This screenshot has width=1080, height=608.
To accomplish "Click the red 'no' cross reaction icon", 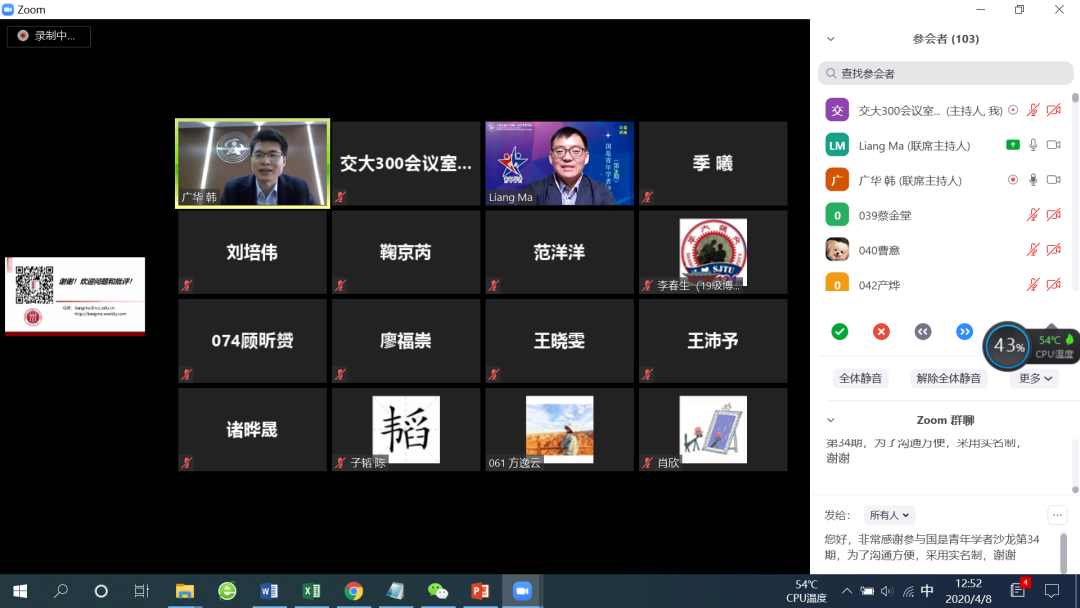I will pos(881,331).
